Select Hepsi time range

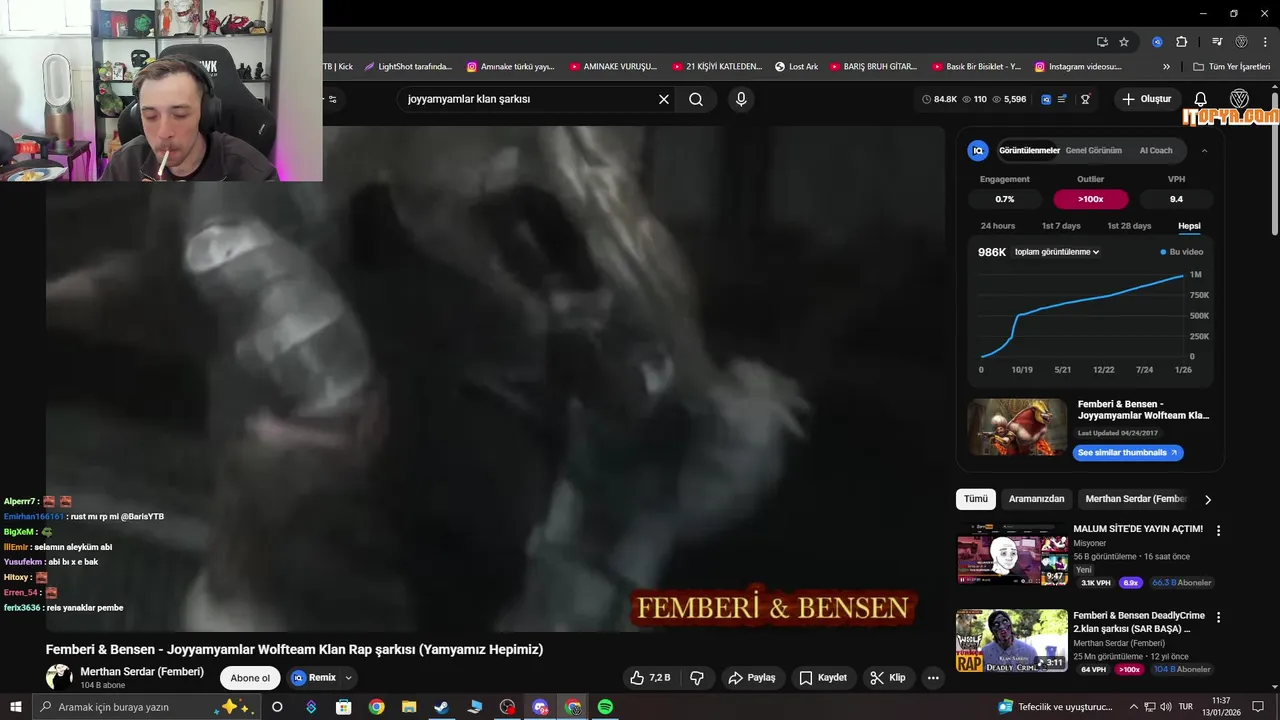1189,226
